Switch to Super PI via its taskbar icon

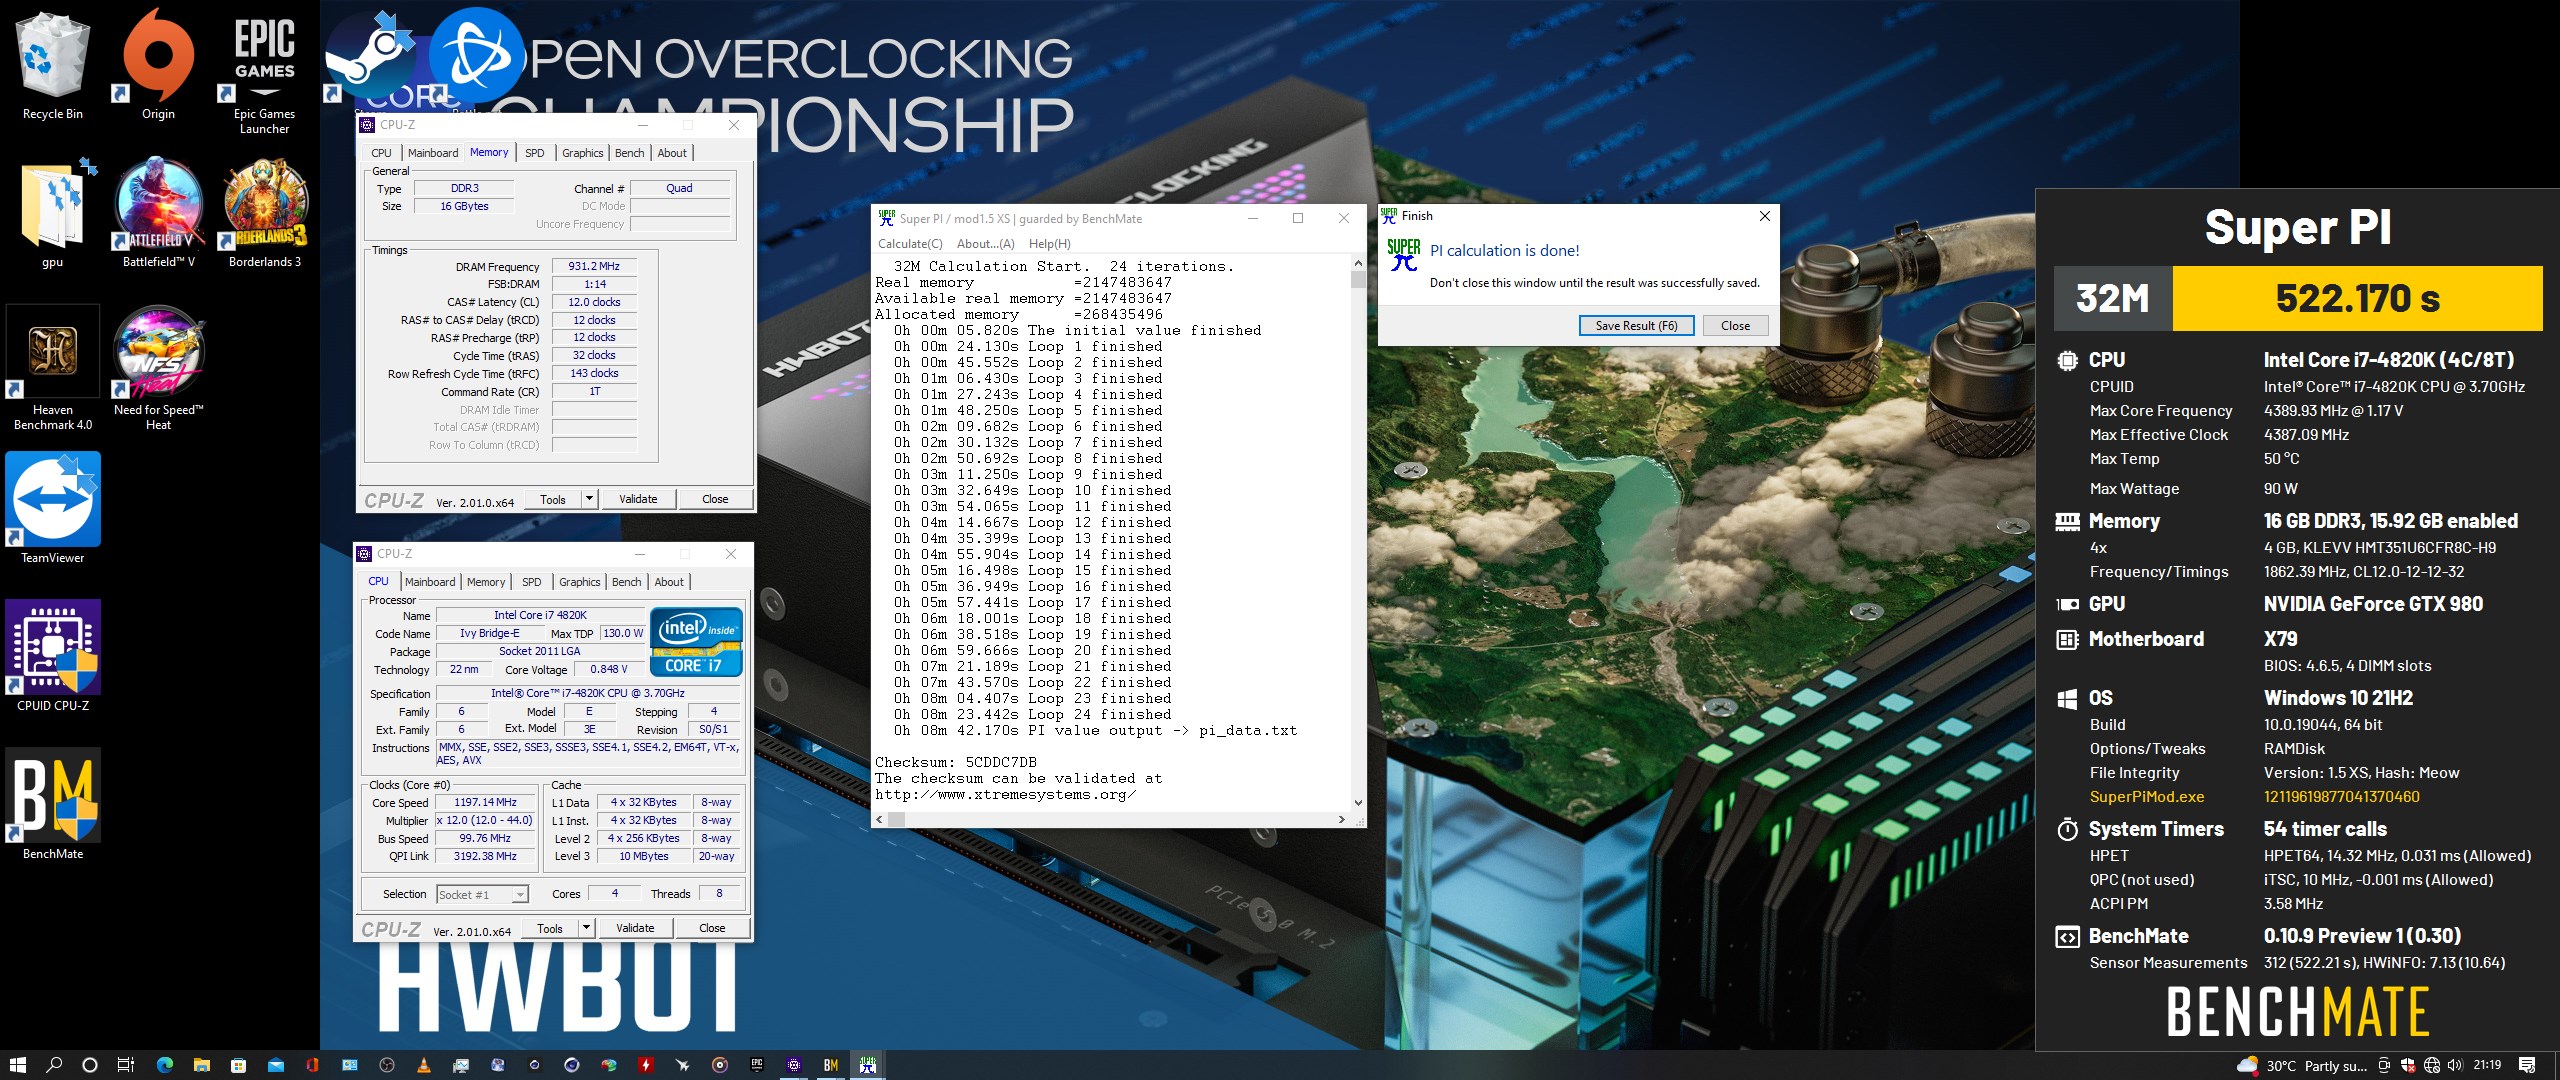pos(867,1065)
